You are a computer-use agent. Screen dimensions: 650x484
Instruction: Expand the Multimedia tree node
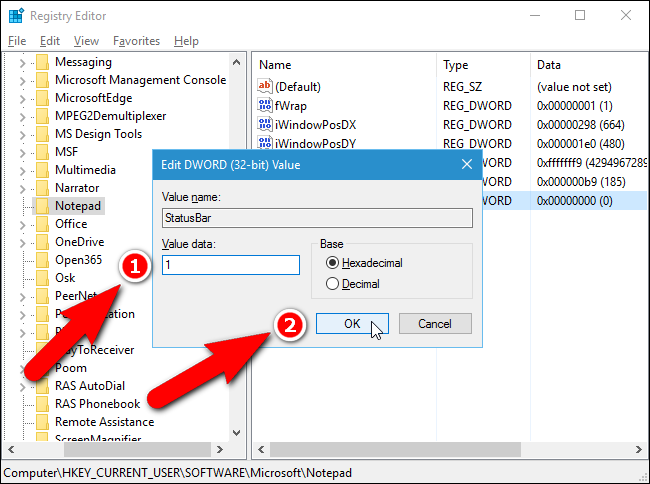(22, 171)
